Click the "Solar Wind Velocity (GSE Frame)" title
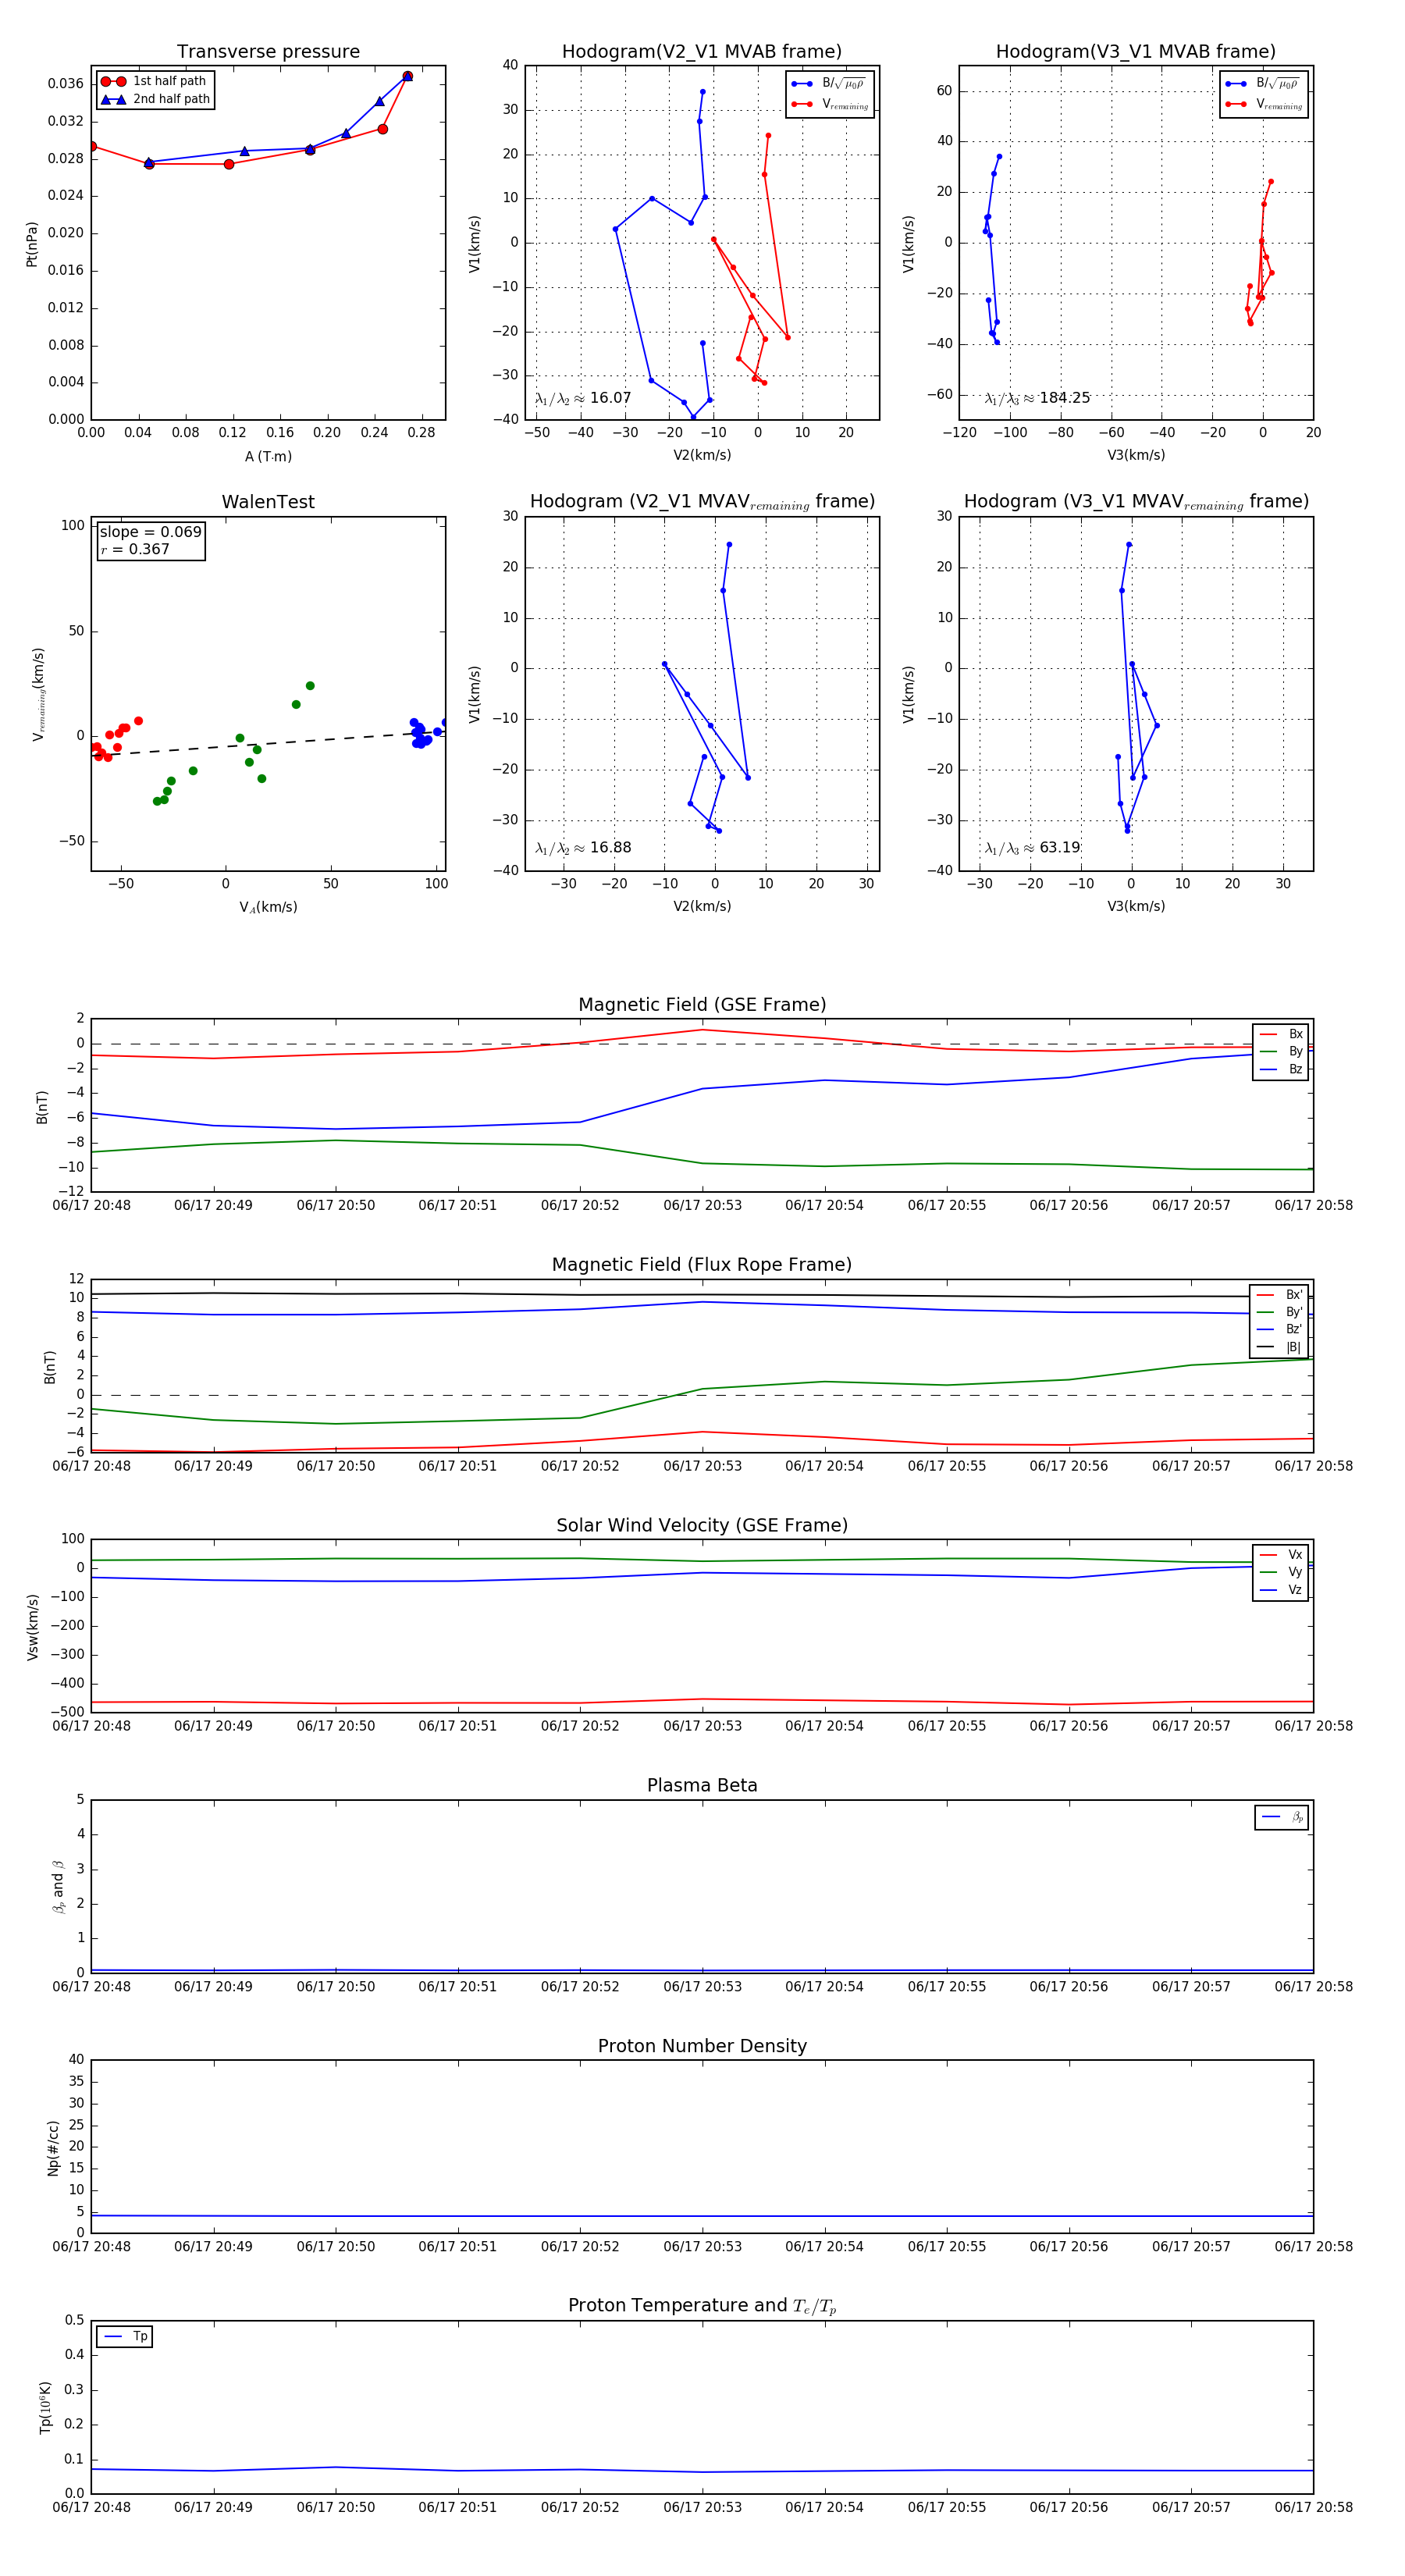Screen dimensions: 1405x2576 click(702, 1525)
